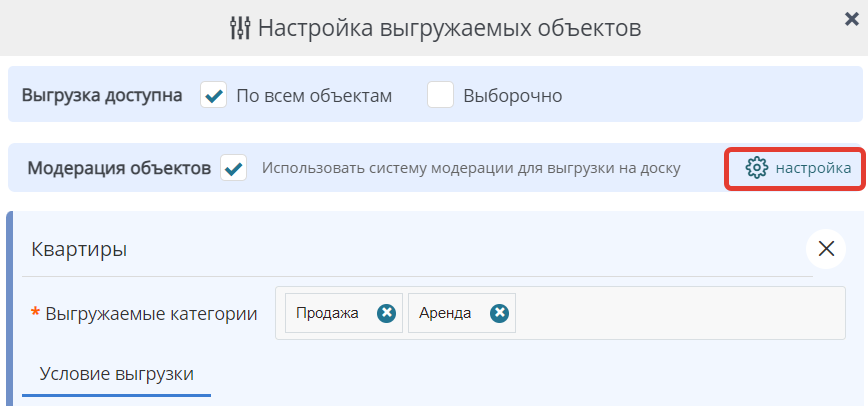Click the 'Настройка выгружаемых объектов' title text
Viewport: 868px width, 406px height.
pyautogui.click(x=449, y=27)
